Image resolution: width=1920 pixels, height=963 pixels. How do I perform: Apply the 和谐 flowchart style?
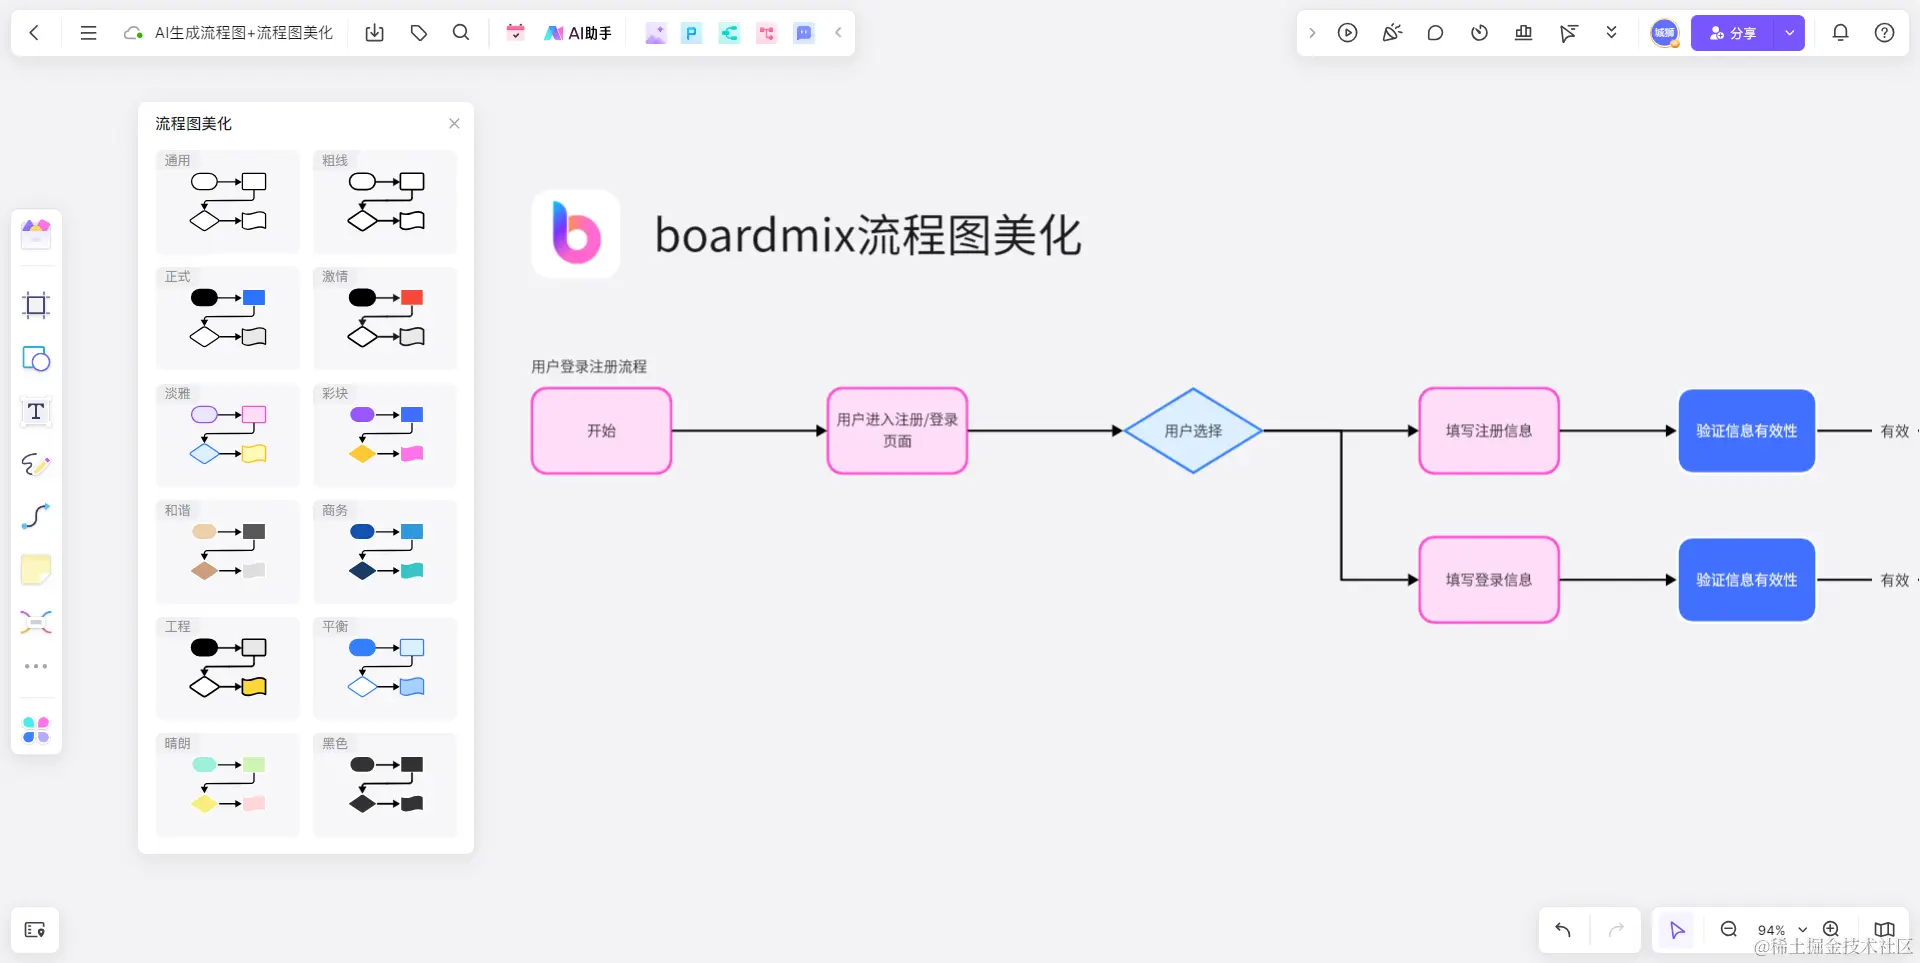click(228, 551)
